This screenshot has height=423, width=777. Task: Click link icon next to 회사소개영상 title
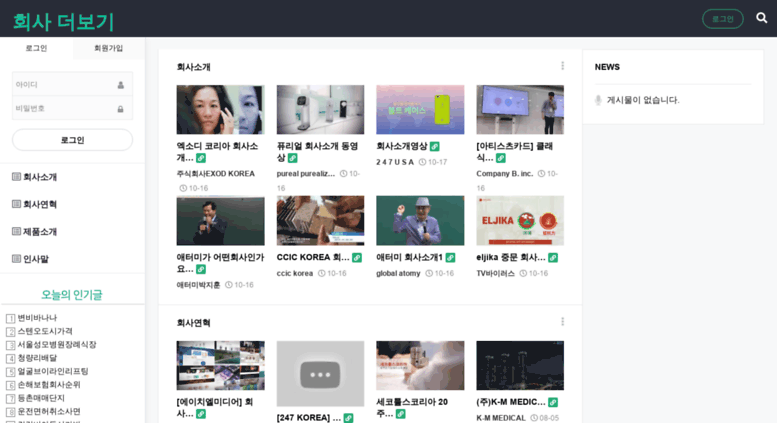click(435, 146)
